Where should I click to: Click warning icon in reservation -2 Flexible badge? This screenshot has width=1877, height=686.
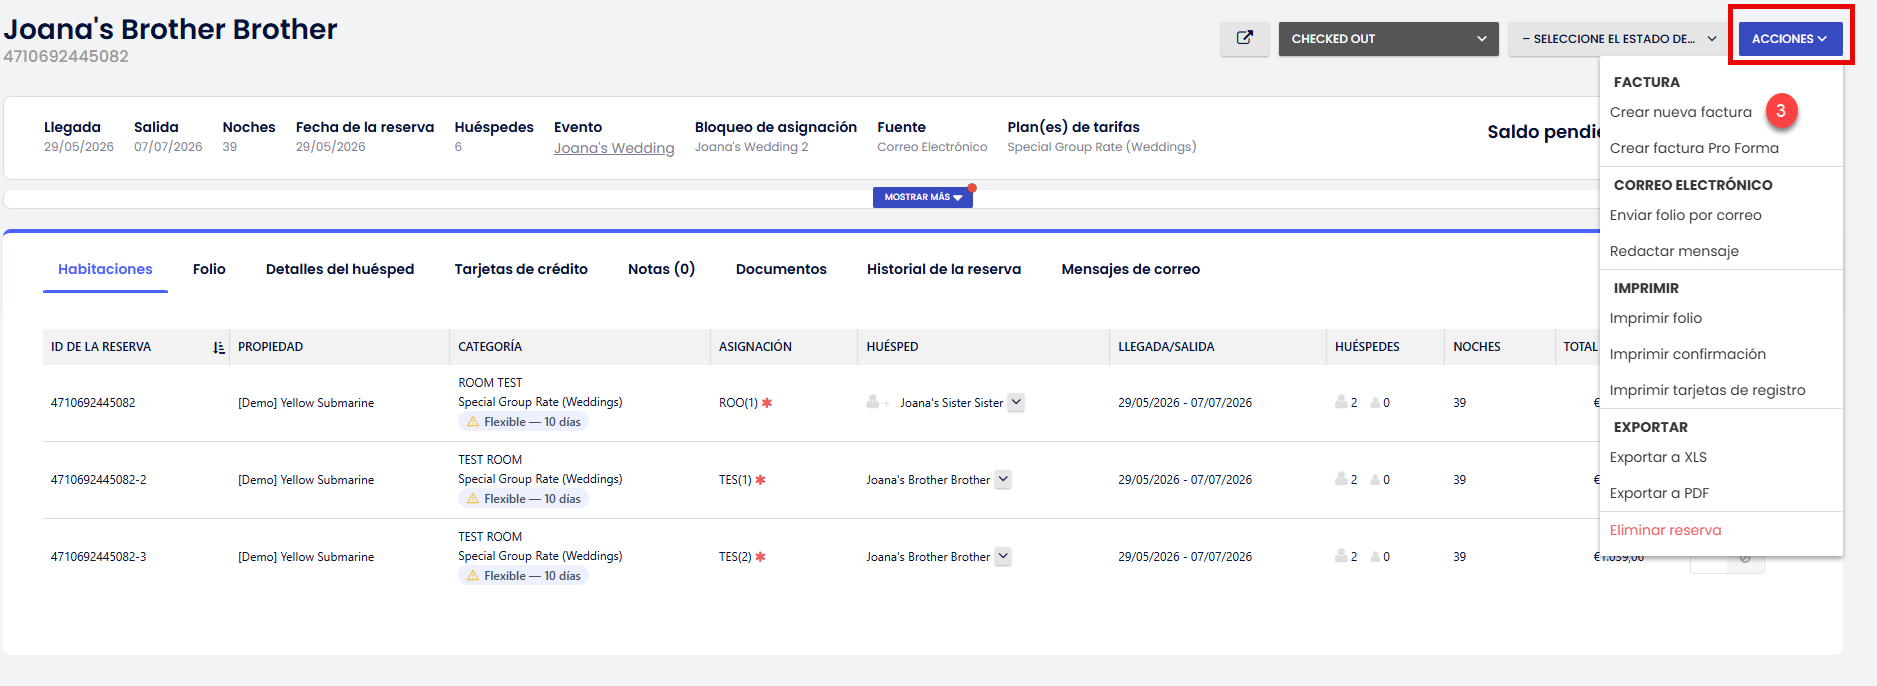473,499
